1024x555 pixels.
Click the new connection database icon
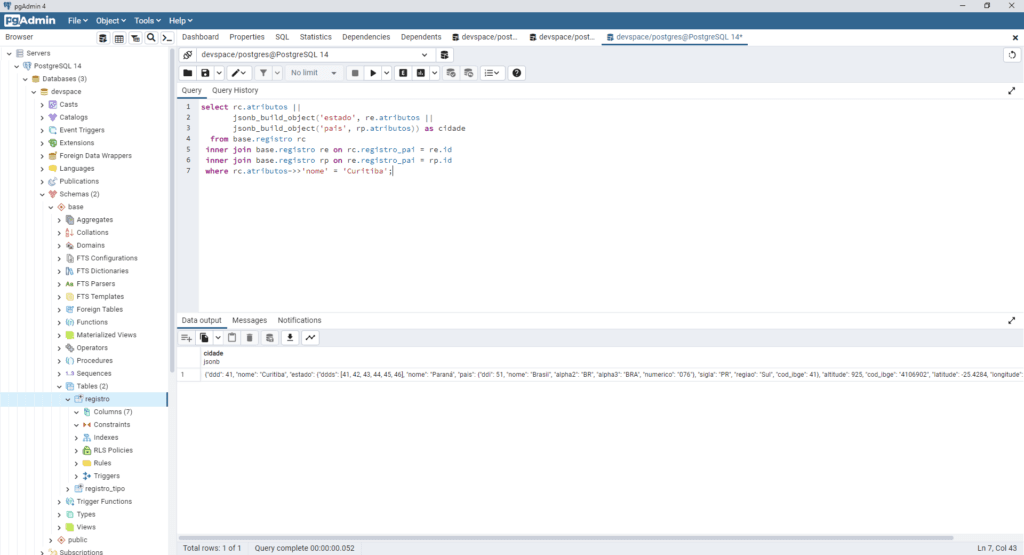pyautogui.click(x=444, y=55)
